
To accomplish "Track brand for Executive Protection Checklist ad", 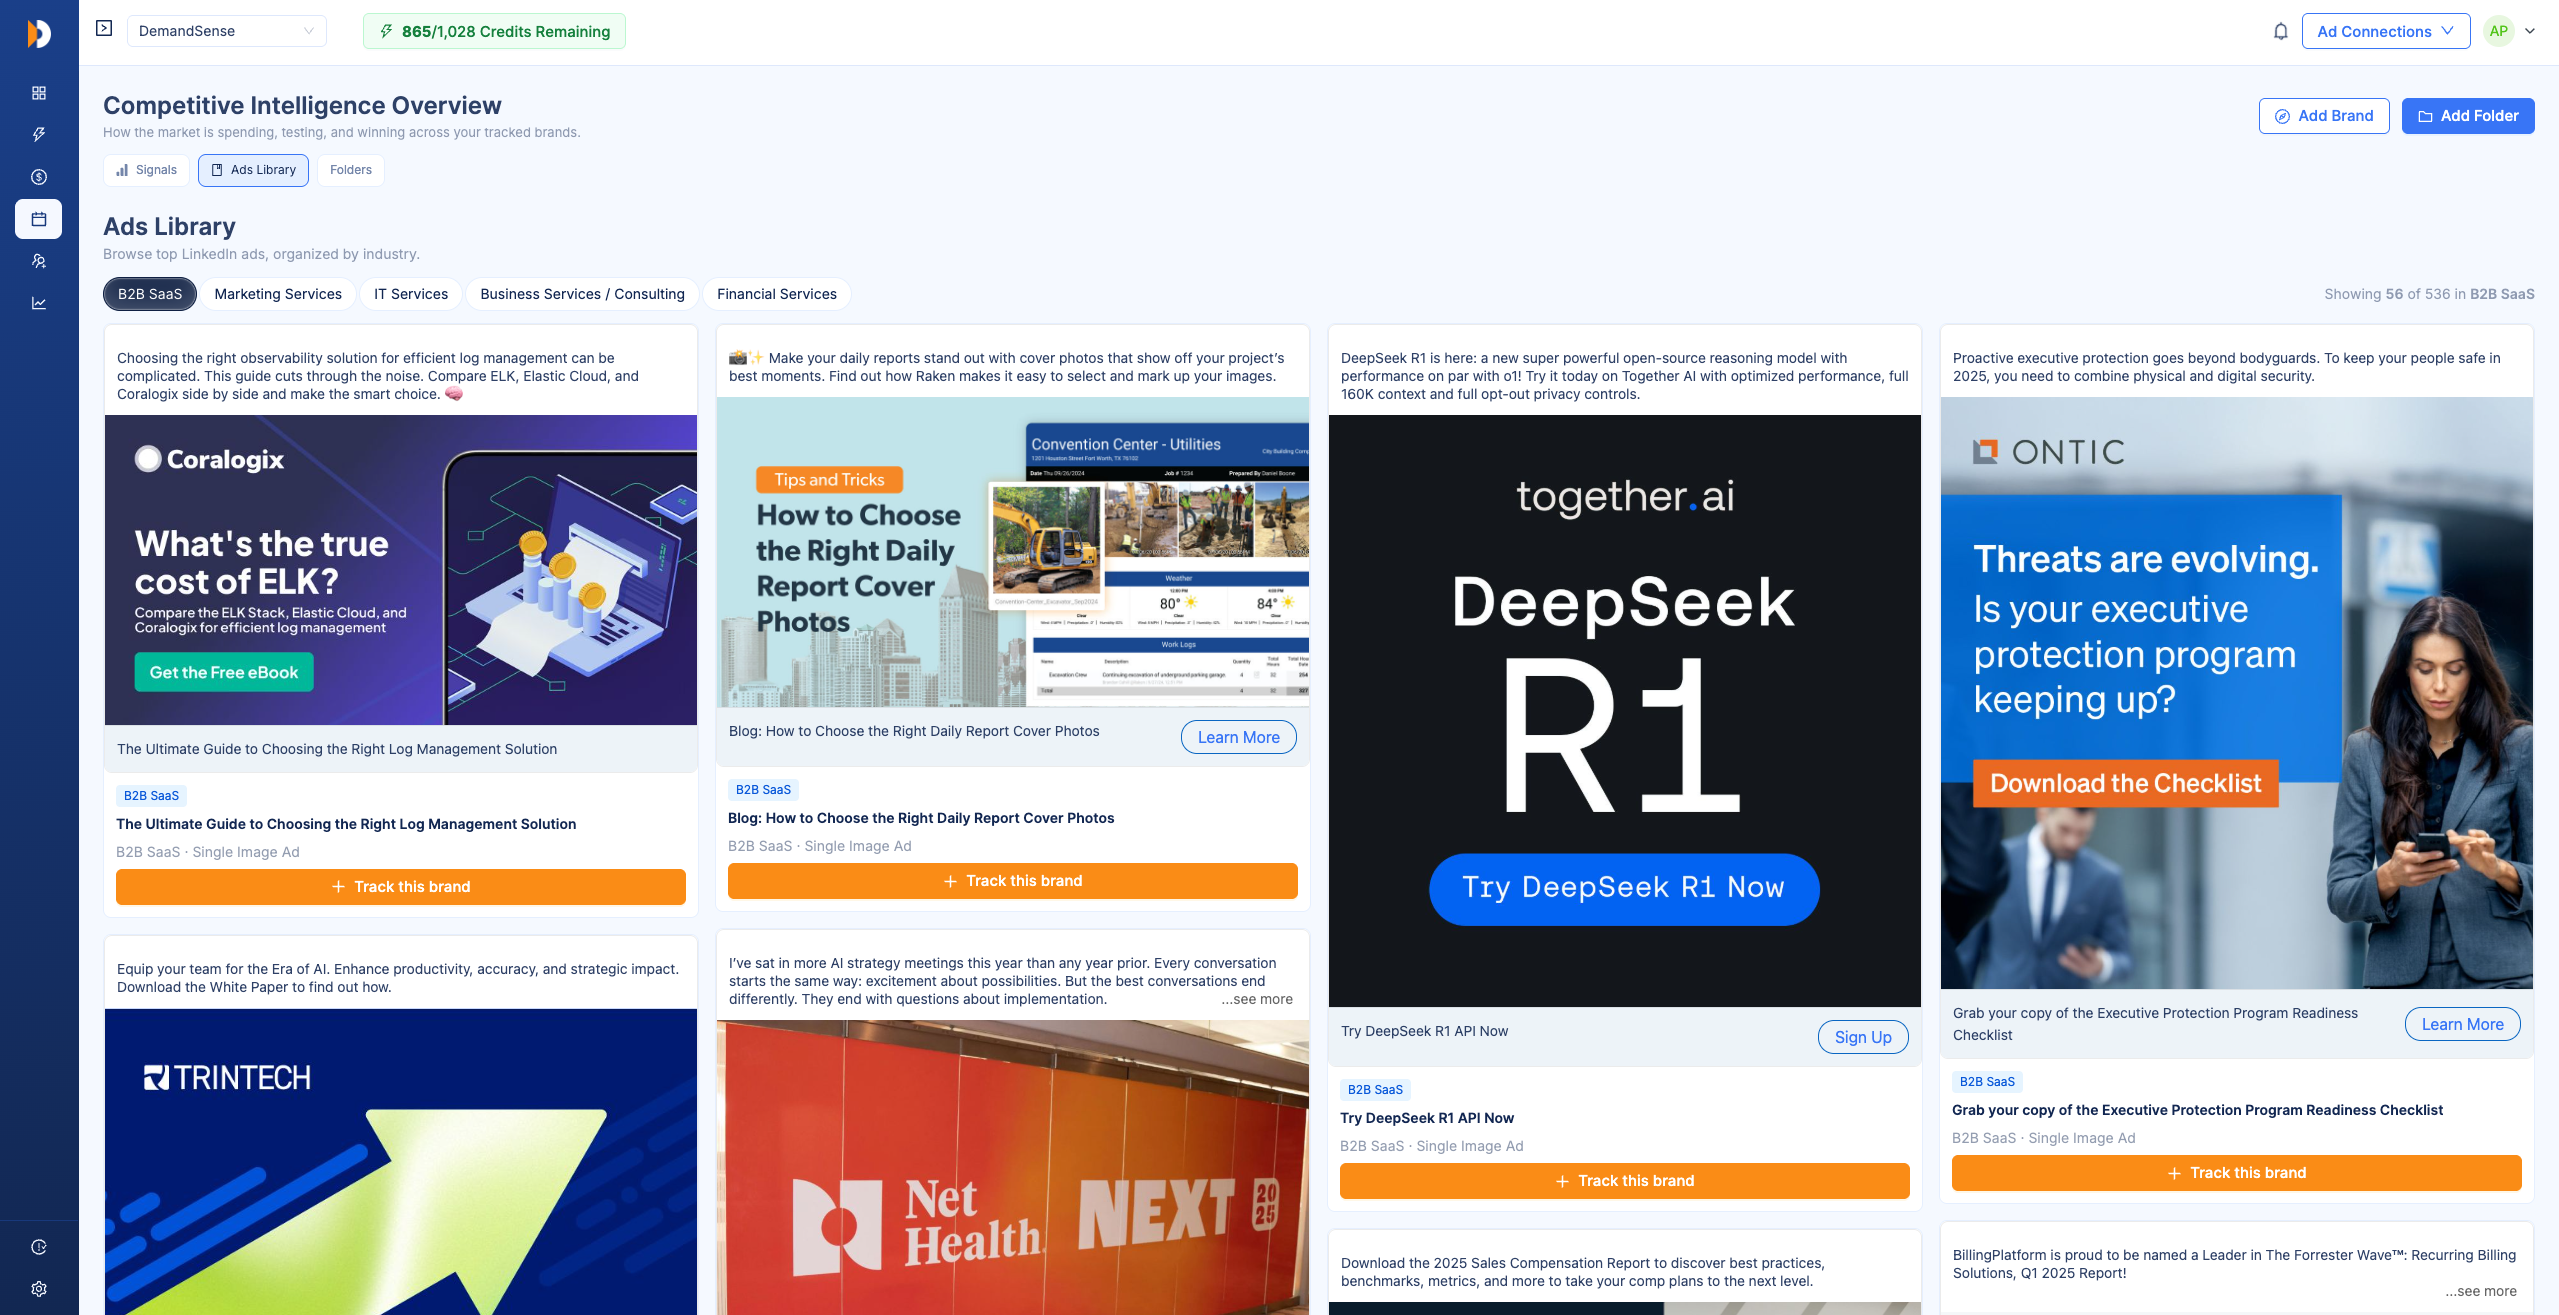I will 2237,1173.
